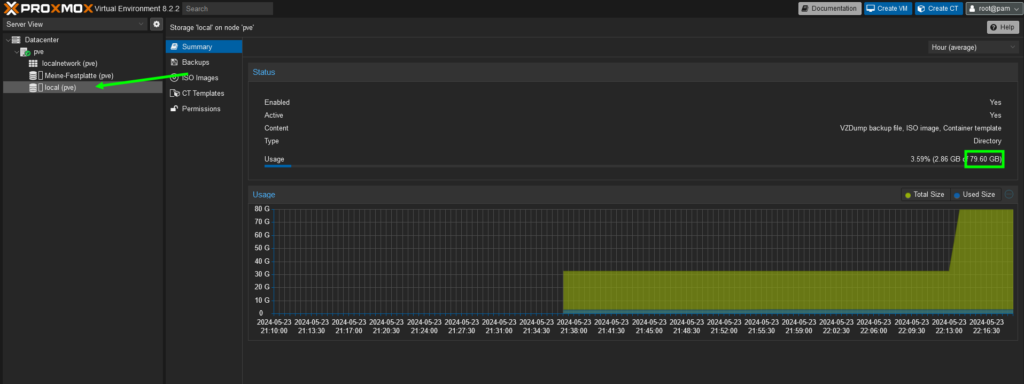Open the Hour (average) timeframe dropdown
The height and width of the screenshot is (384, 1024).
(x=972, y=47)
